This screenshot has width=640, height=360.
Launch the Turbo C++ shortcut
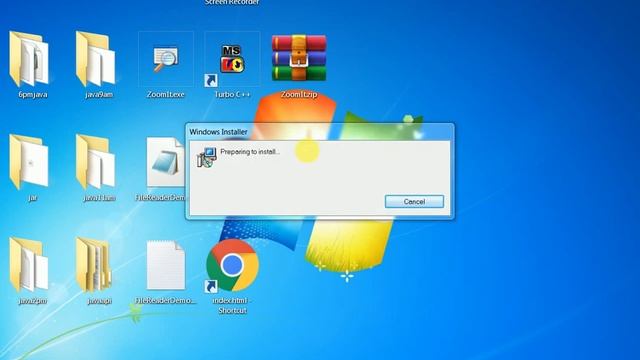pos(232,60)
